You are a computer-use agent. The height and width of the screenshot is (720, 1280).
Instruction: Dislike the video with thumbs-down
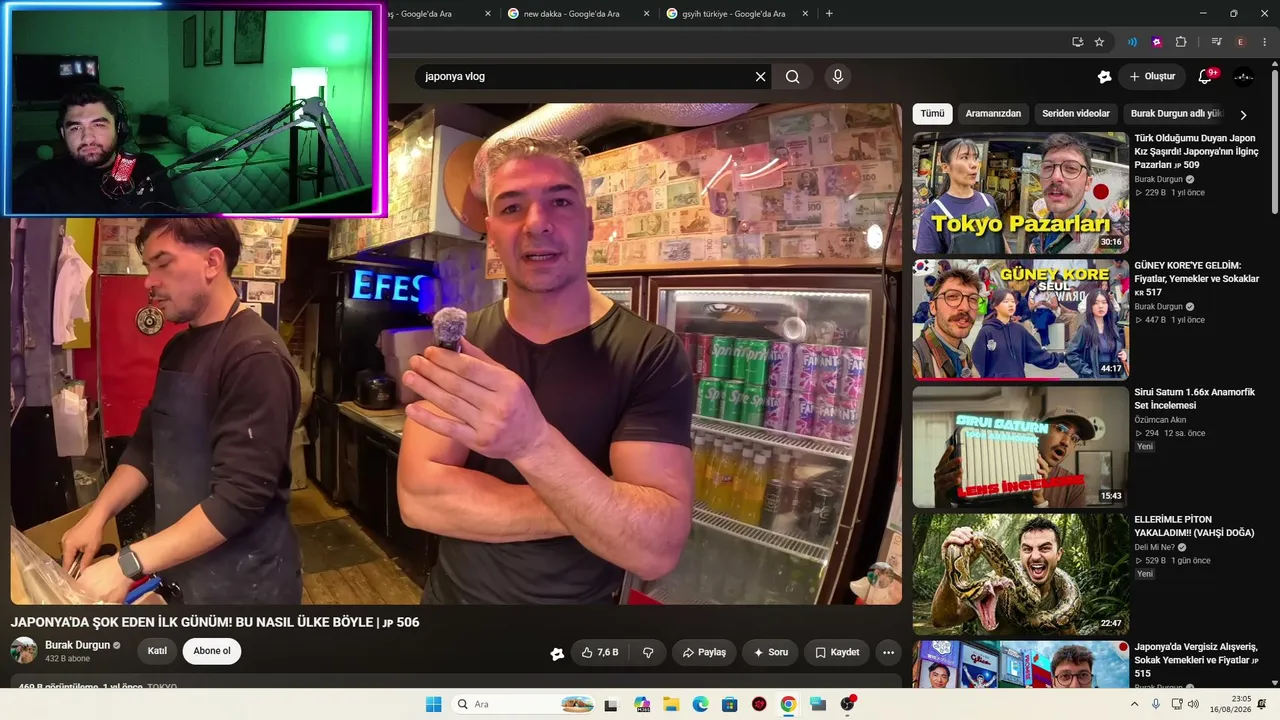[x=648, y=652]
